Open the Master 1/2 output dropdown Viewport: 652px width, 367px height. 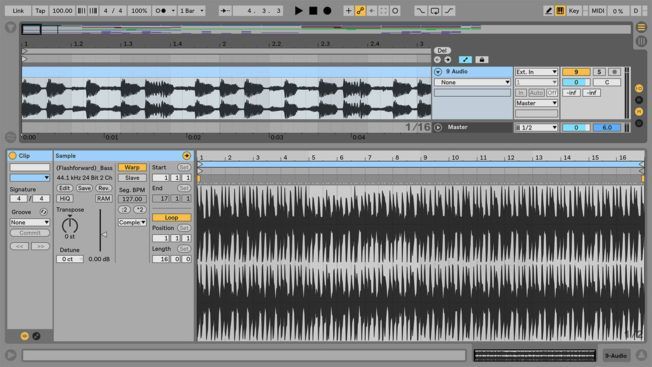coord(536,128)
